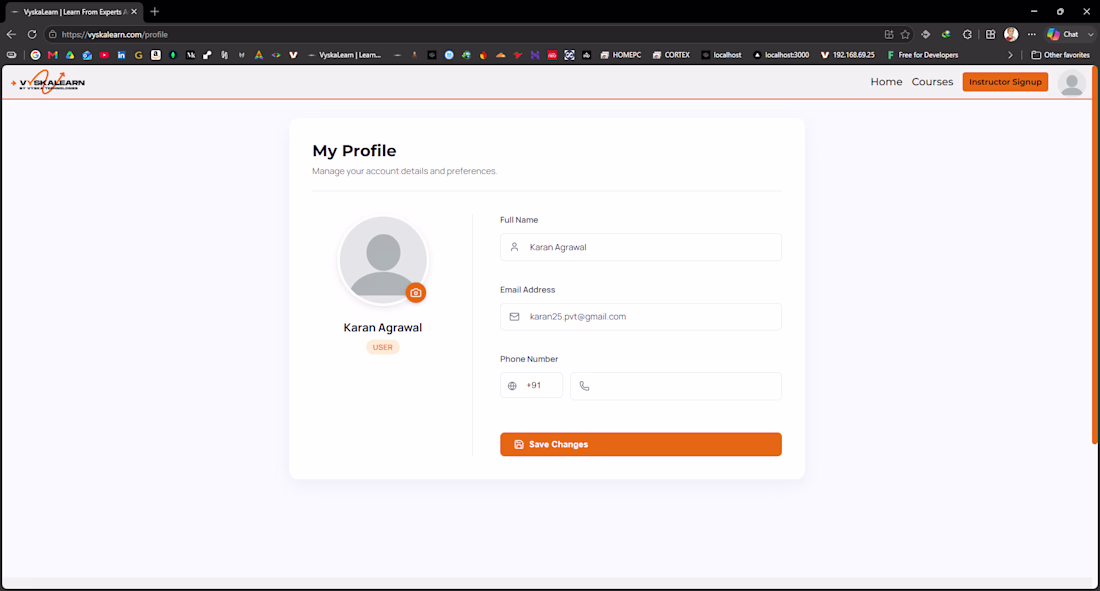Open the HOMEPC bookmark
The height and width of the screenshot is (591, 1100).
(x=621, y=55)
